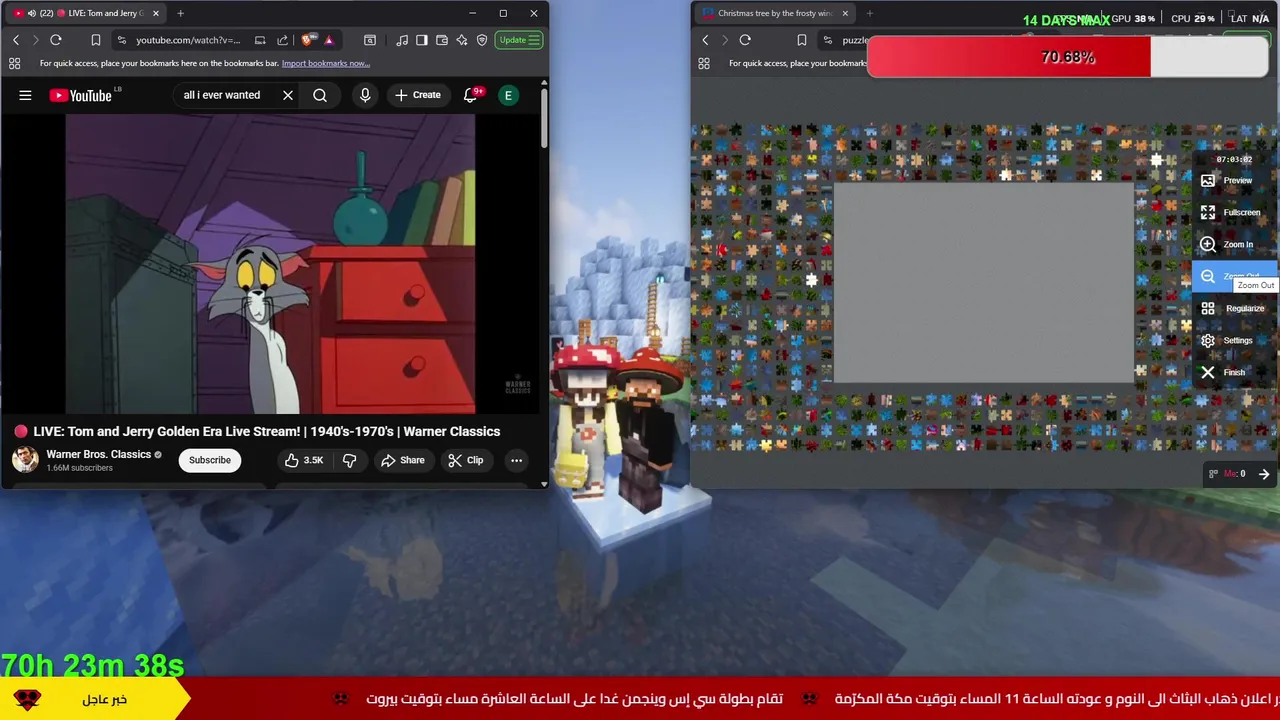Open puzzle Preview image

pyautogui.click(x=1235, y=180)
